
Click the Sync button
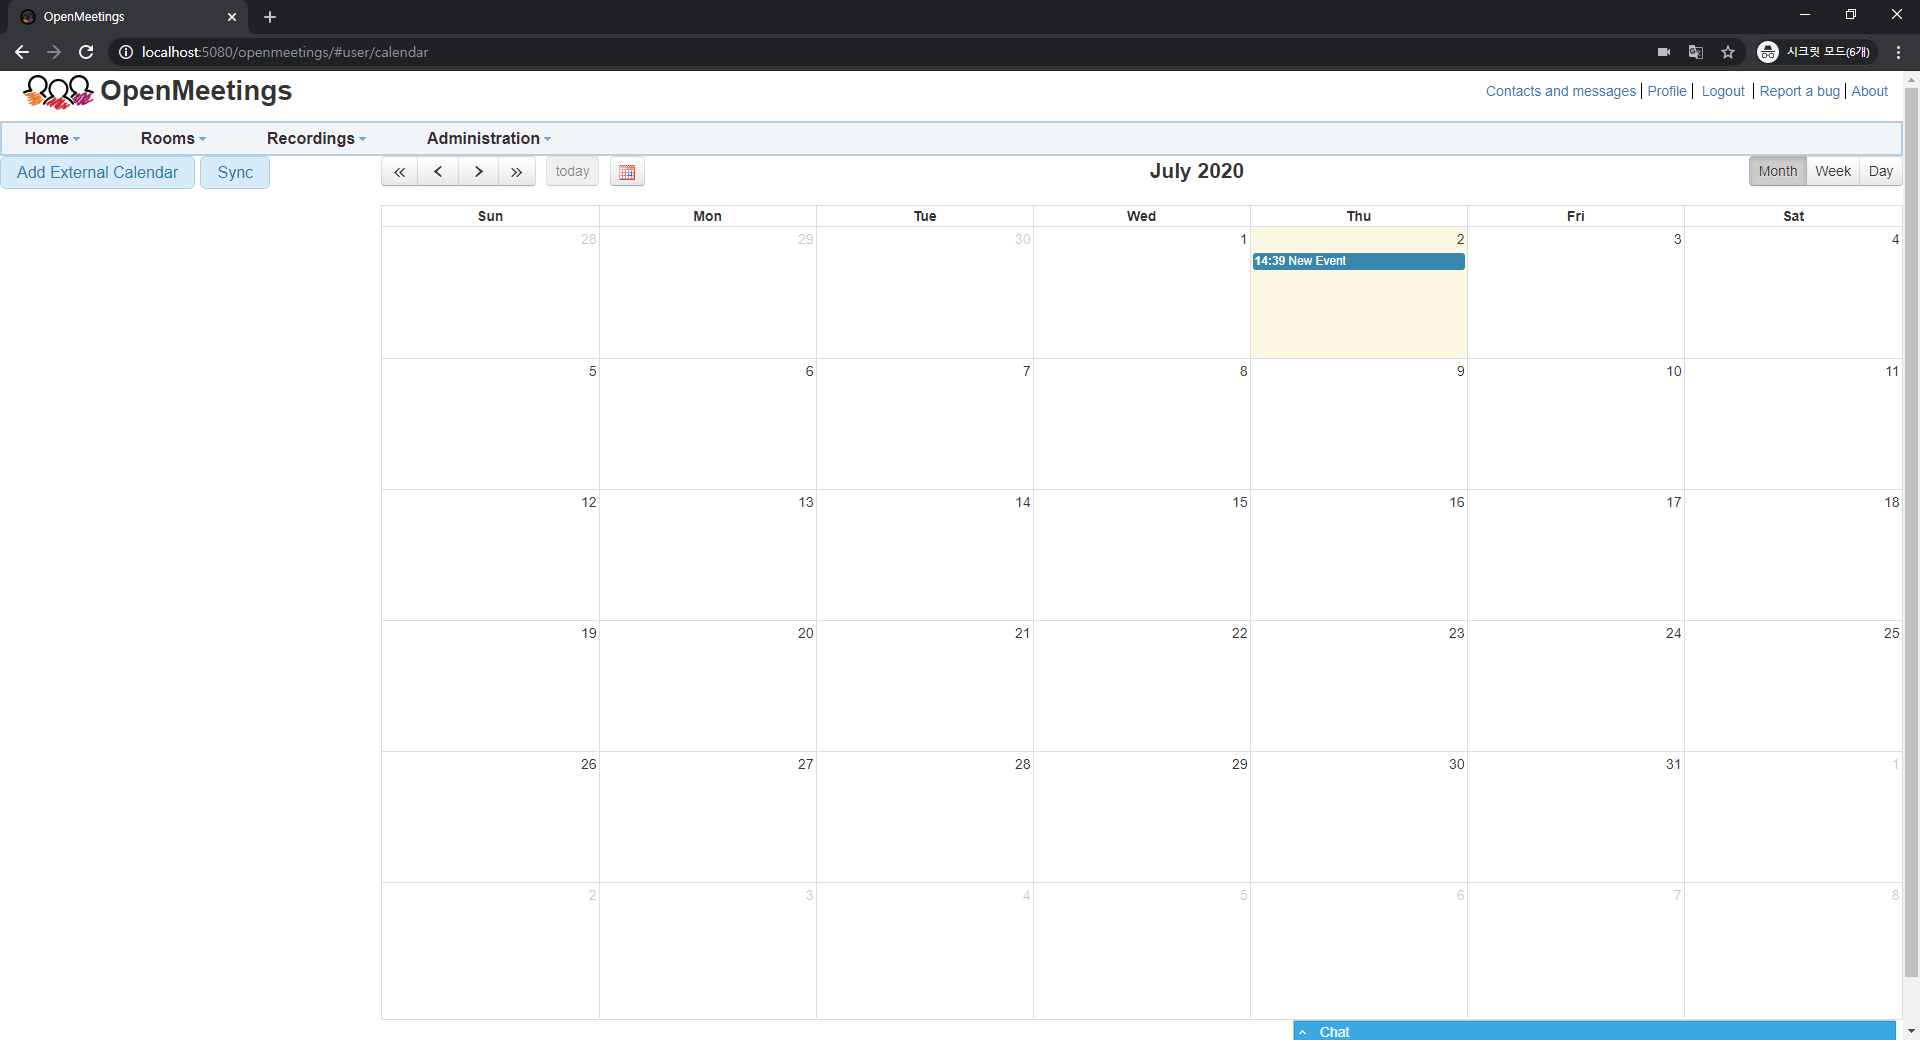(x=235, y=172)
